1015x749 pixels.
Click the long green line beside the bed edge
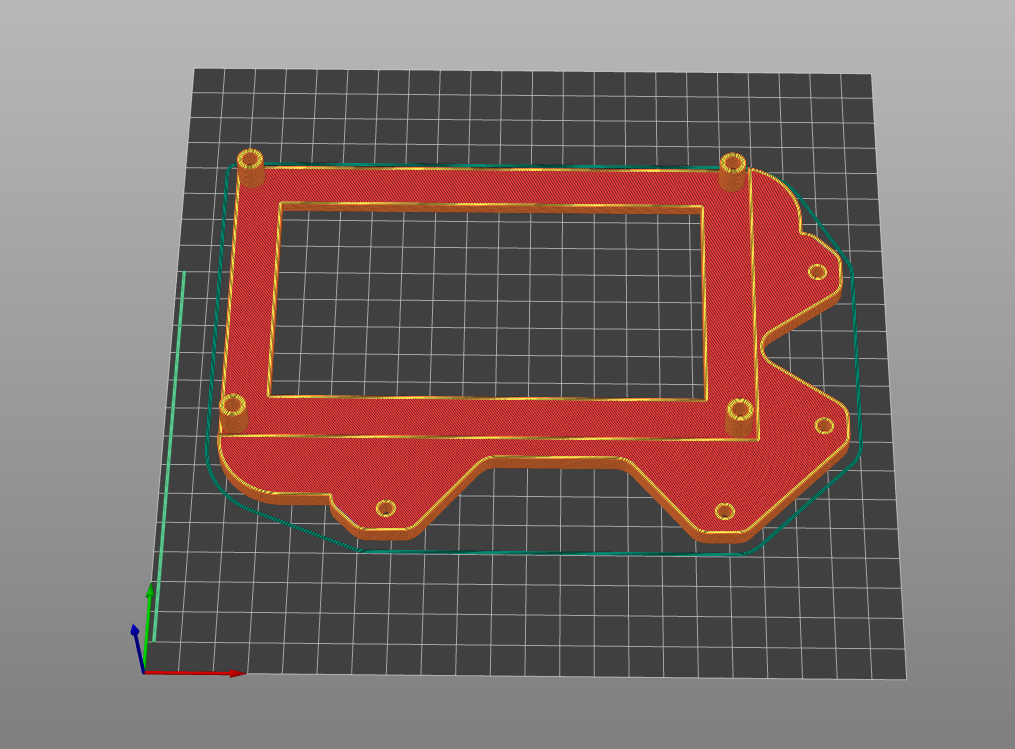click(170, 456)
